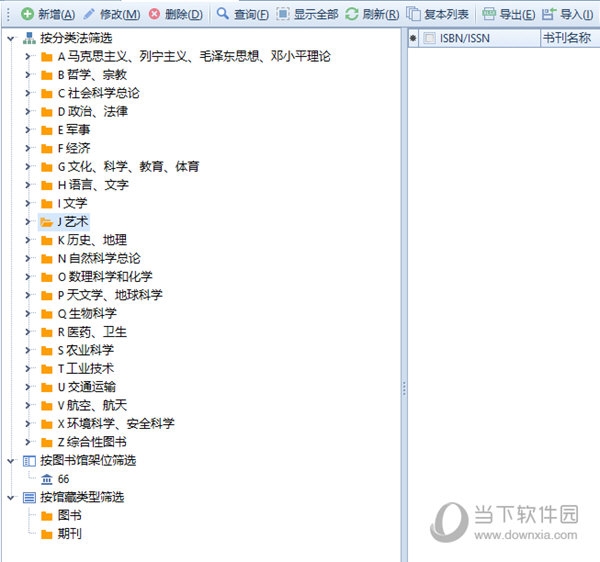Click the toolbar grip handle before 新增

tap(8, 15)
